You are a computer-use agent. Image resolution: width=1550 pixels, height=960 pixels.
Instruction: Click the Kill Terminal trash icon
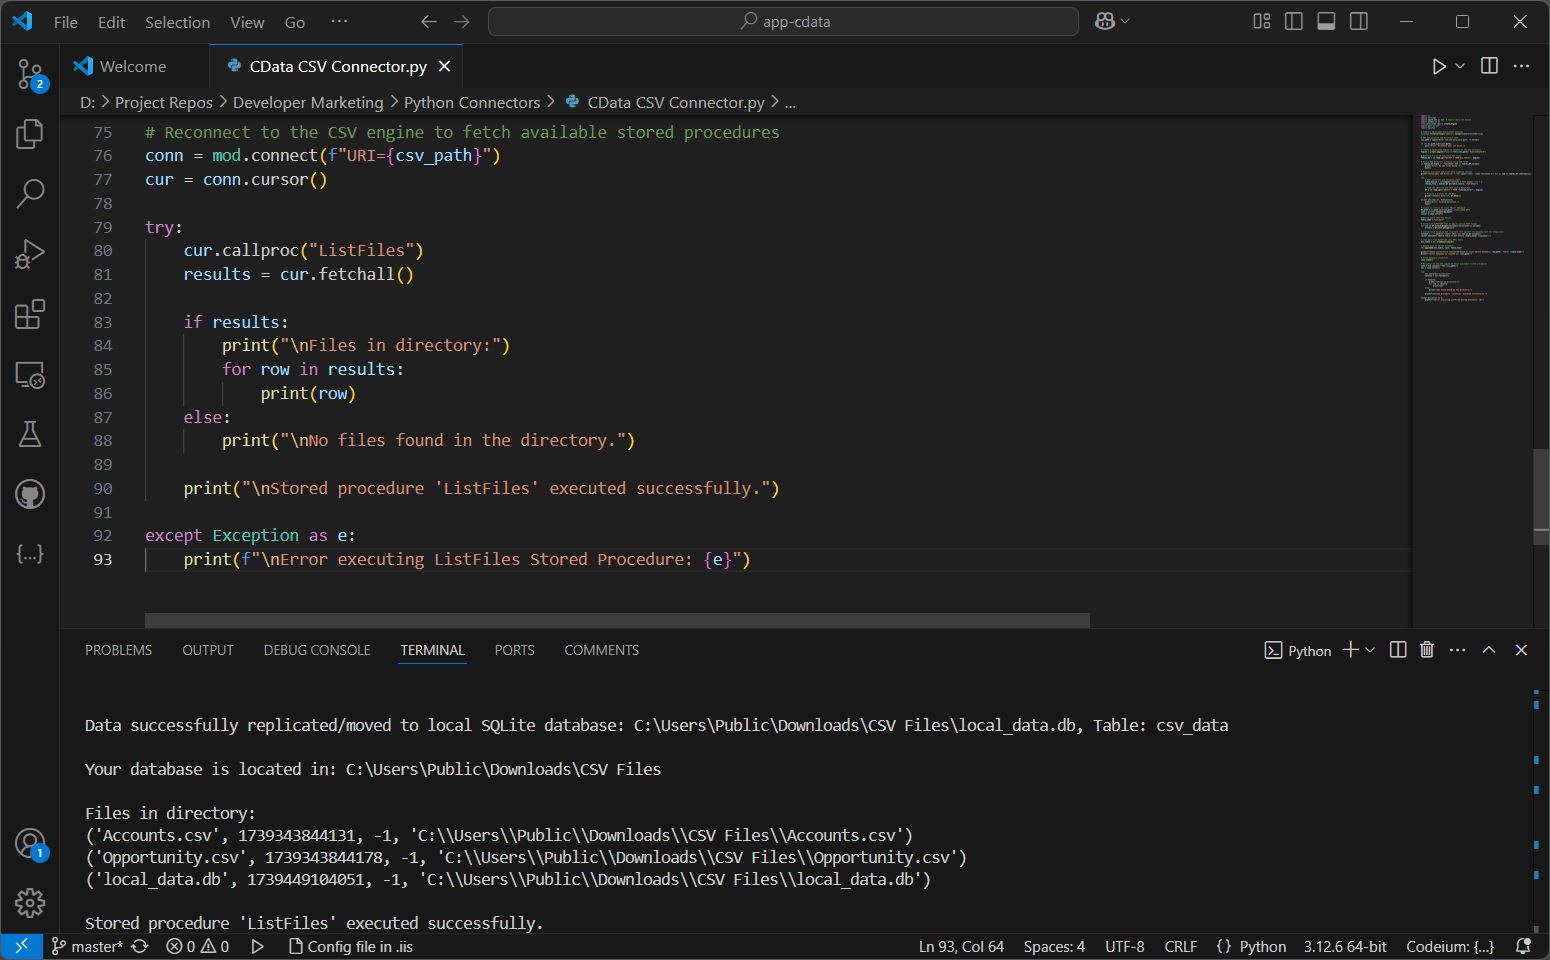coord(1427,650)
